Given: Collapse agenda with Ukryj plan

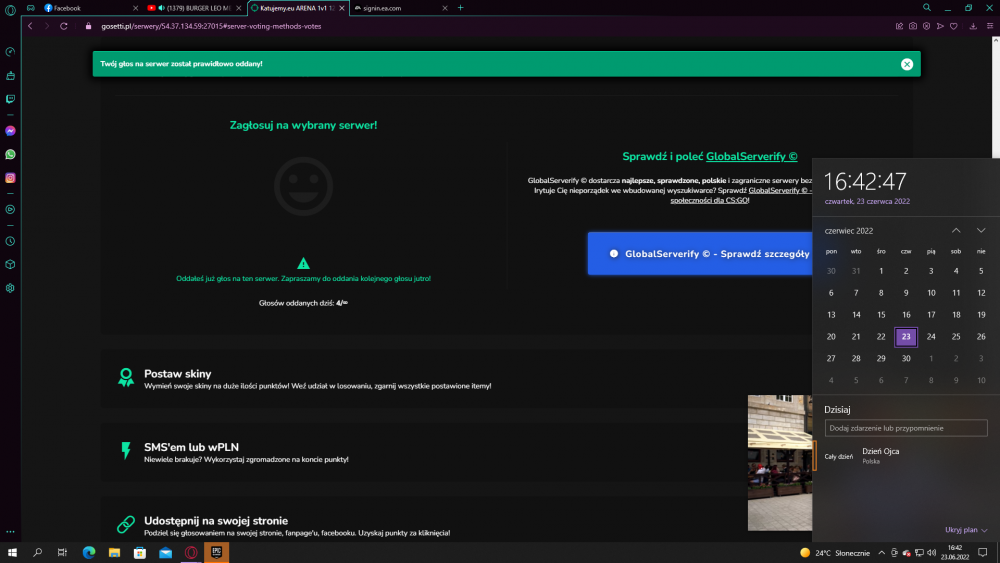Looking at the screenshot, I should 966,530.
